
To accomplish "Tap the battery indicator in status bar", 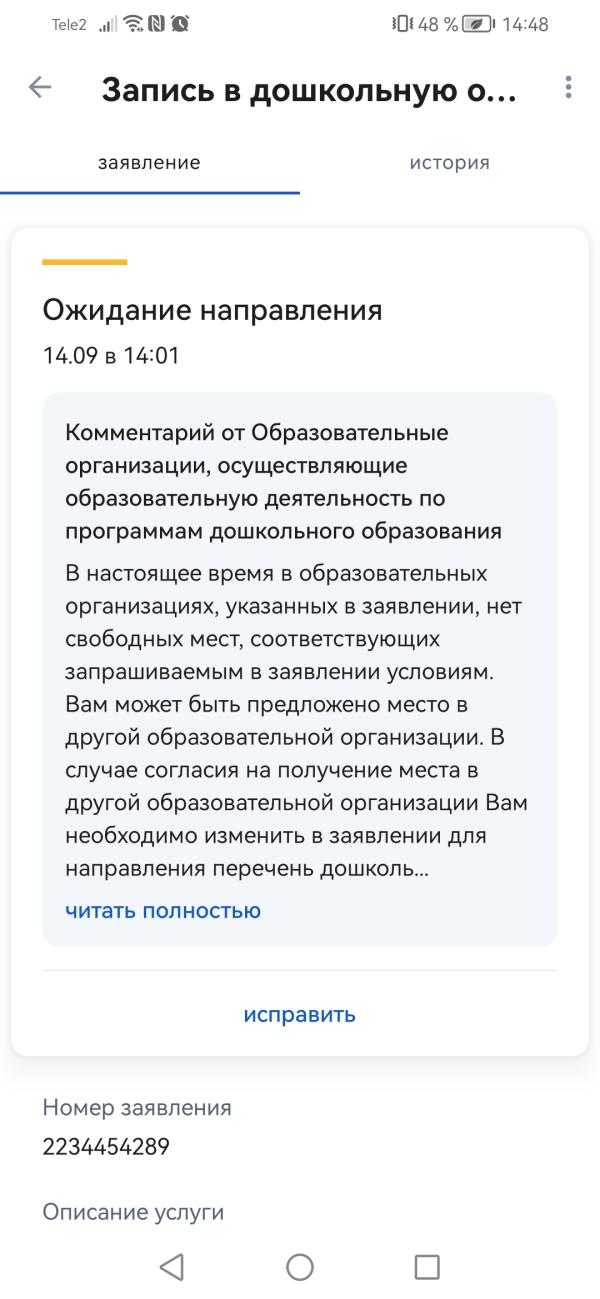I will pyautogui.click(x=478, y=24).
